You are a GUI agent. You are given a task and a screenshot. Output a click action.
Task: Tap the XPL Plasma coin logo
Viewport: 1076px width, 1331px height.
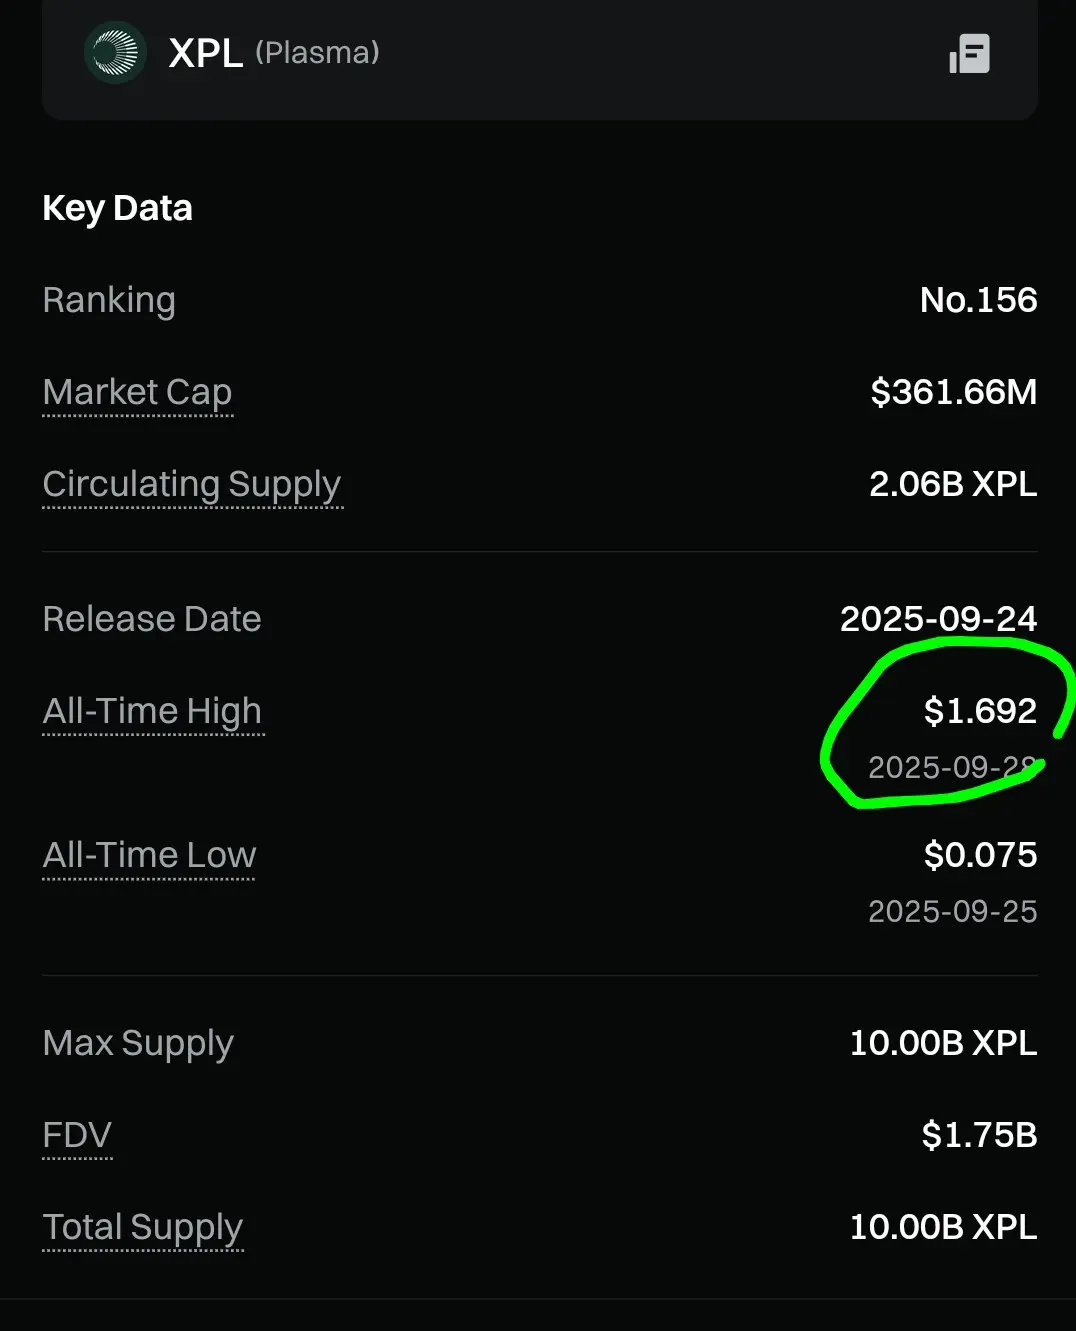point(115,53)
